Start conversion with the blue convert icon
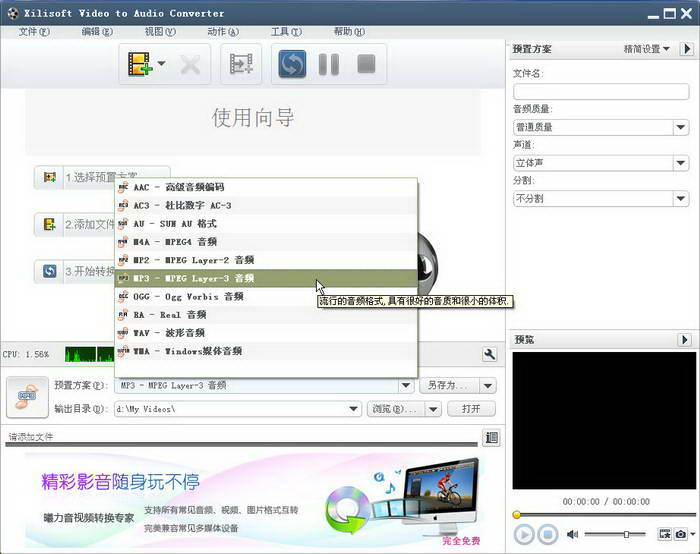700x554 pixels. [292, 64]
